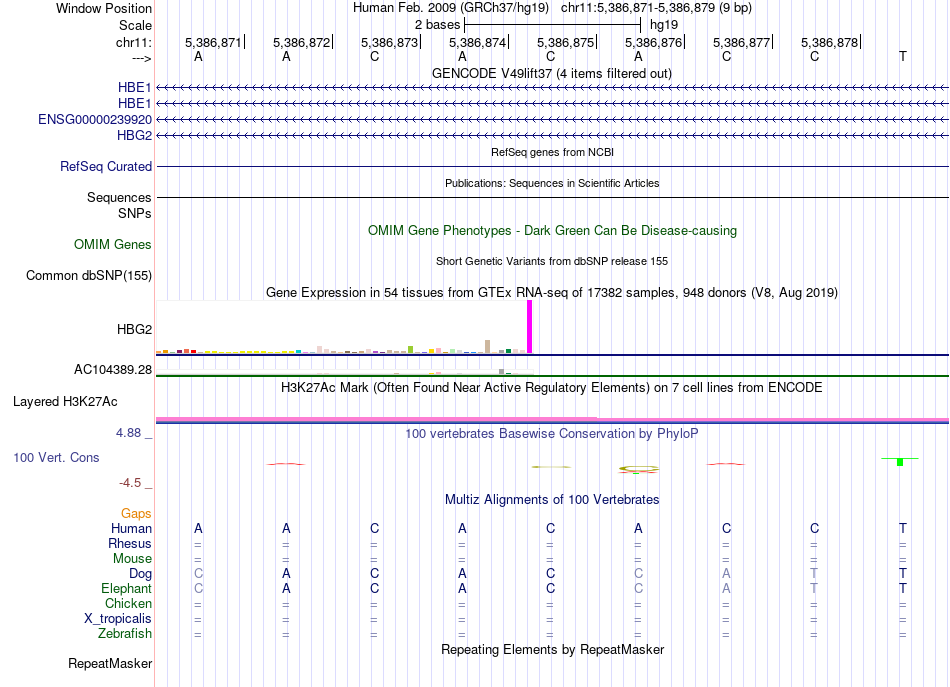Image resolution: width=950 pixels, height=687 pixels.
Task: Click the Common dbSNP(155) track label
Action: point(89,276)
